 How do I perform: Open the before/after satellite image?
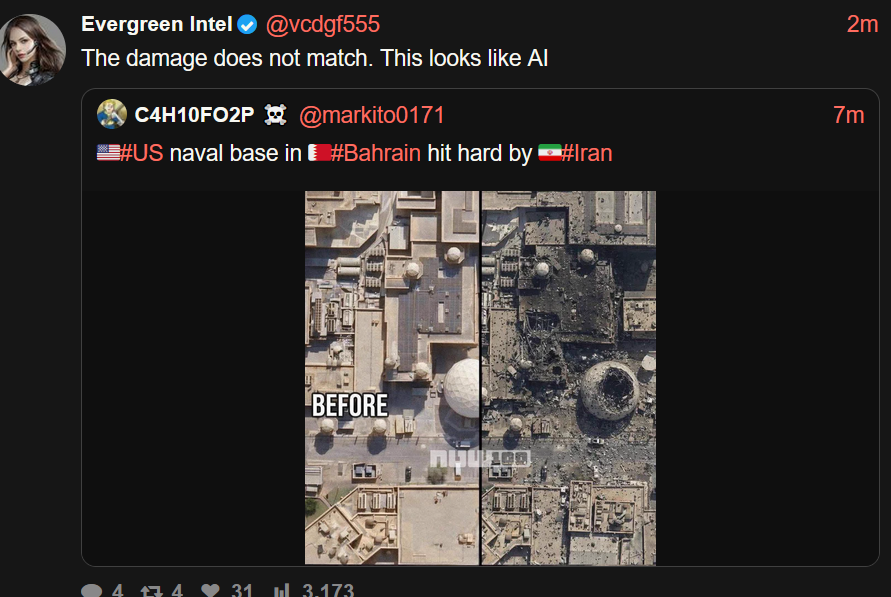point(480,378)
